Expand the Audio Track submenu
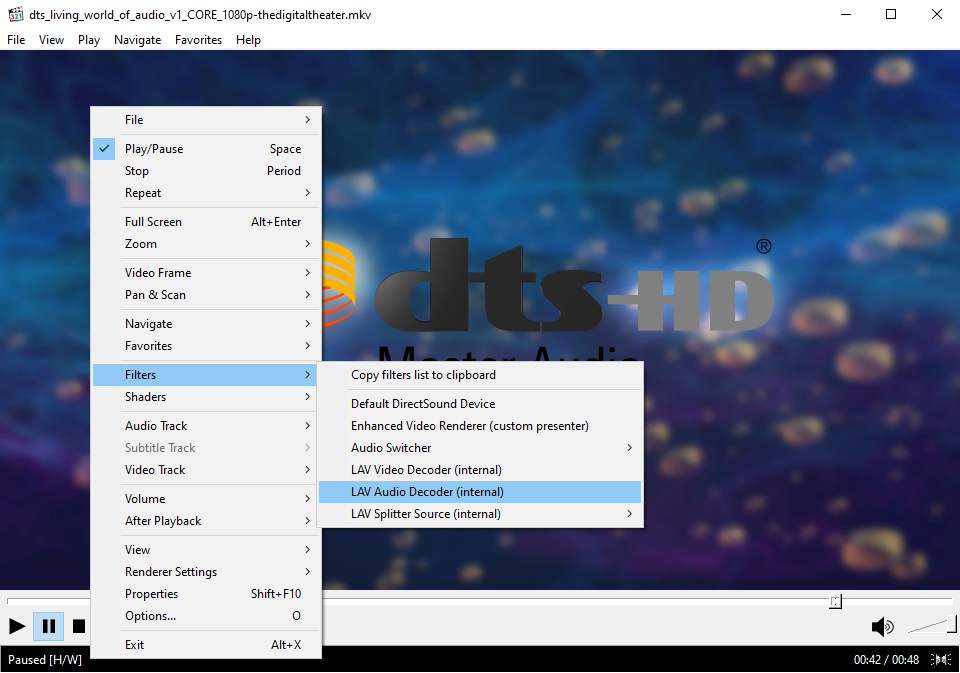This screenshot has height=673, width=960. click(206, 426)
